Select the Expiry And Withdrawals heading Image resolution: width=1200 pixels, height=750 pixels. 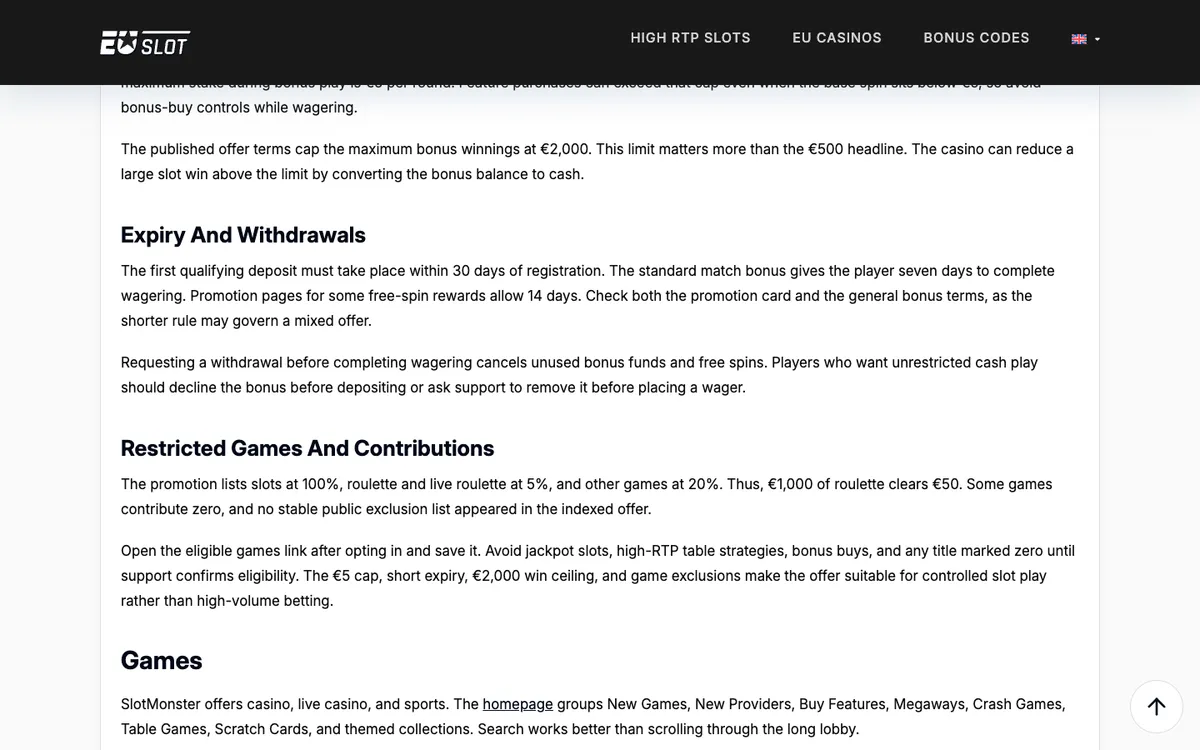(243, 235)
